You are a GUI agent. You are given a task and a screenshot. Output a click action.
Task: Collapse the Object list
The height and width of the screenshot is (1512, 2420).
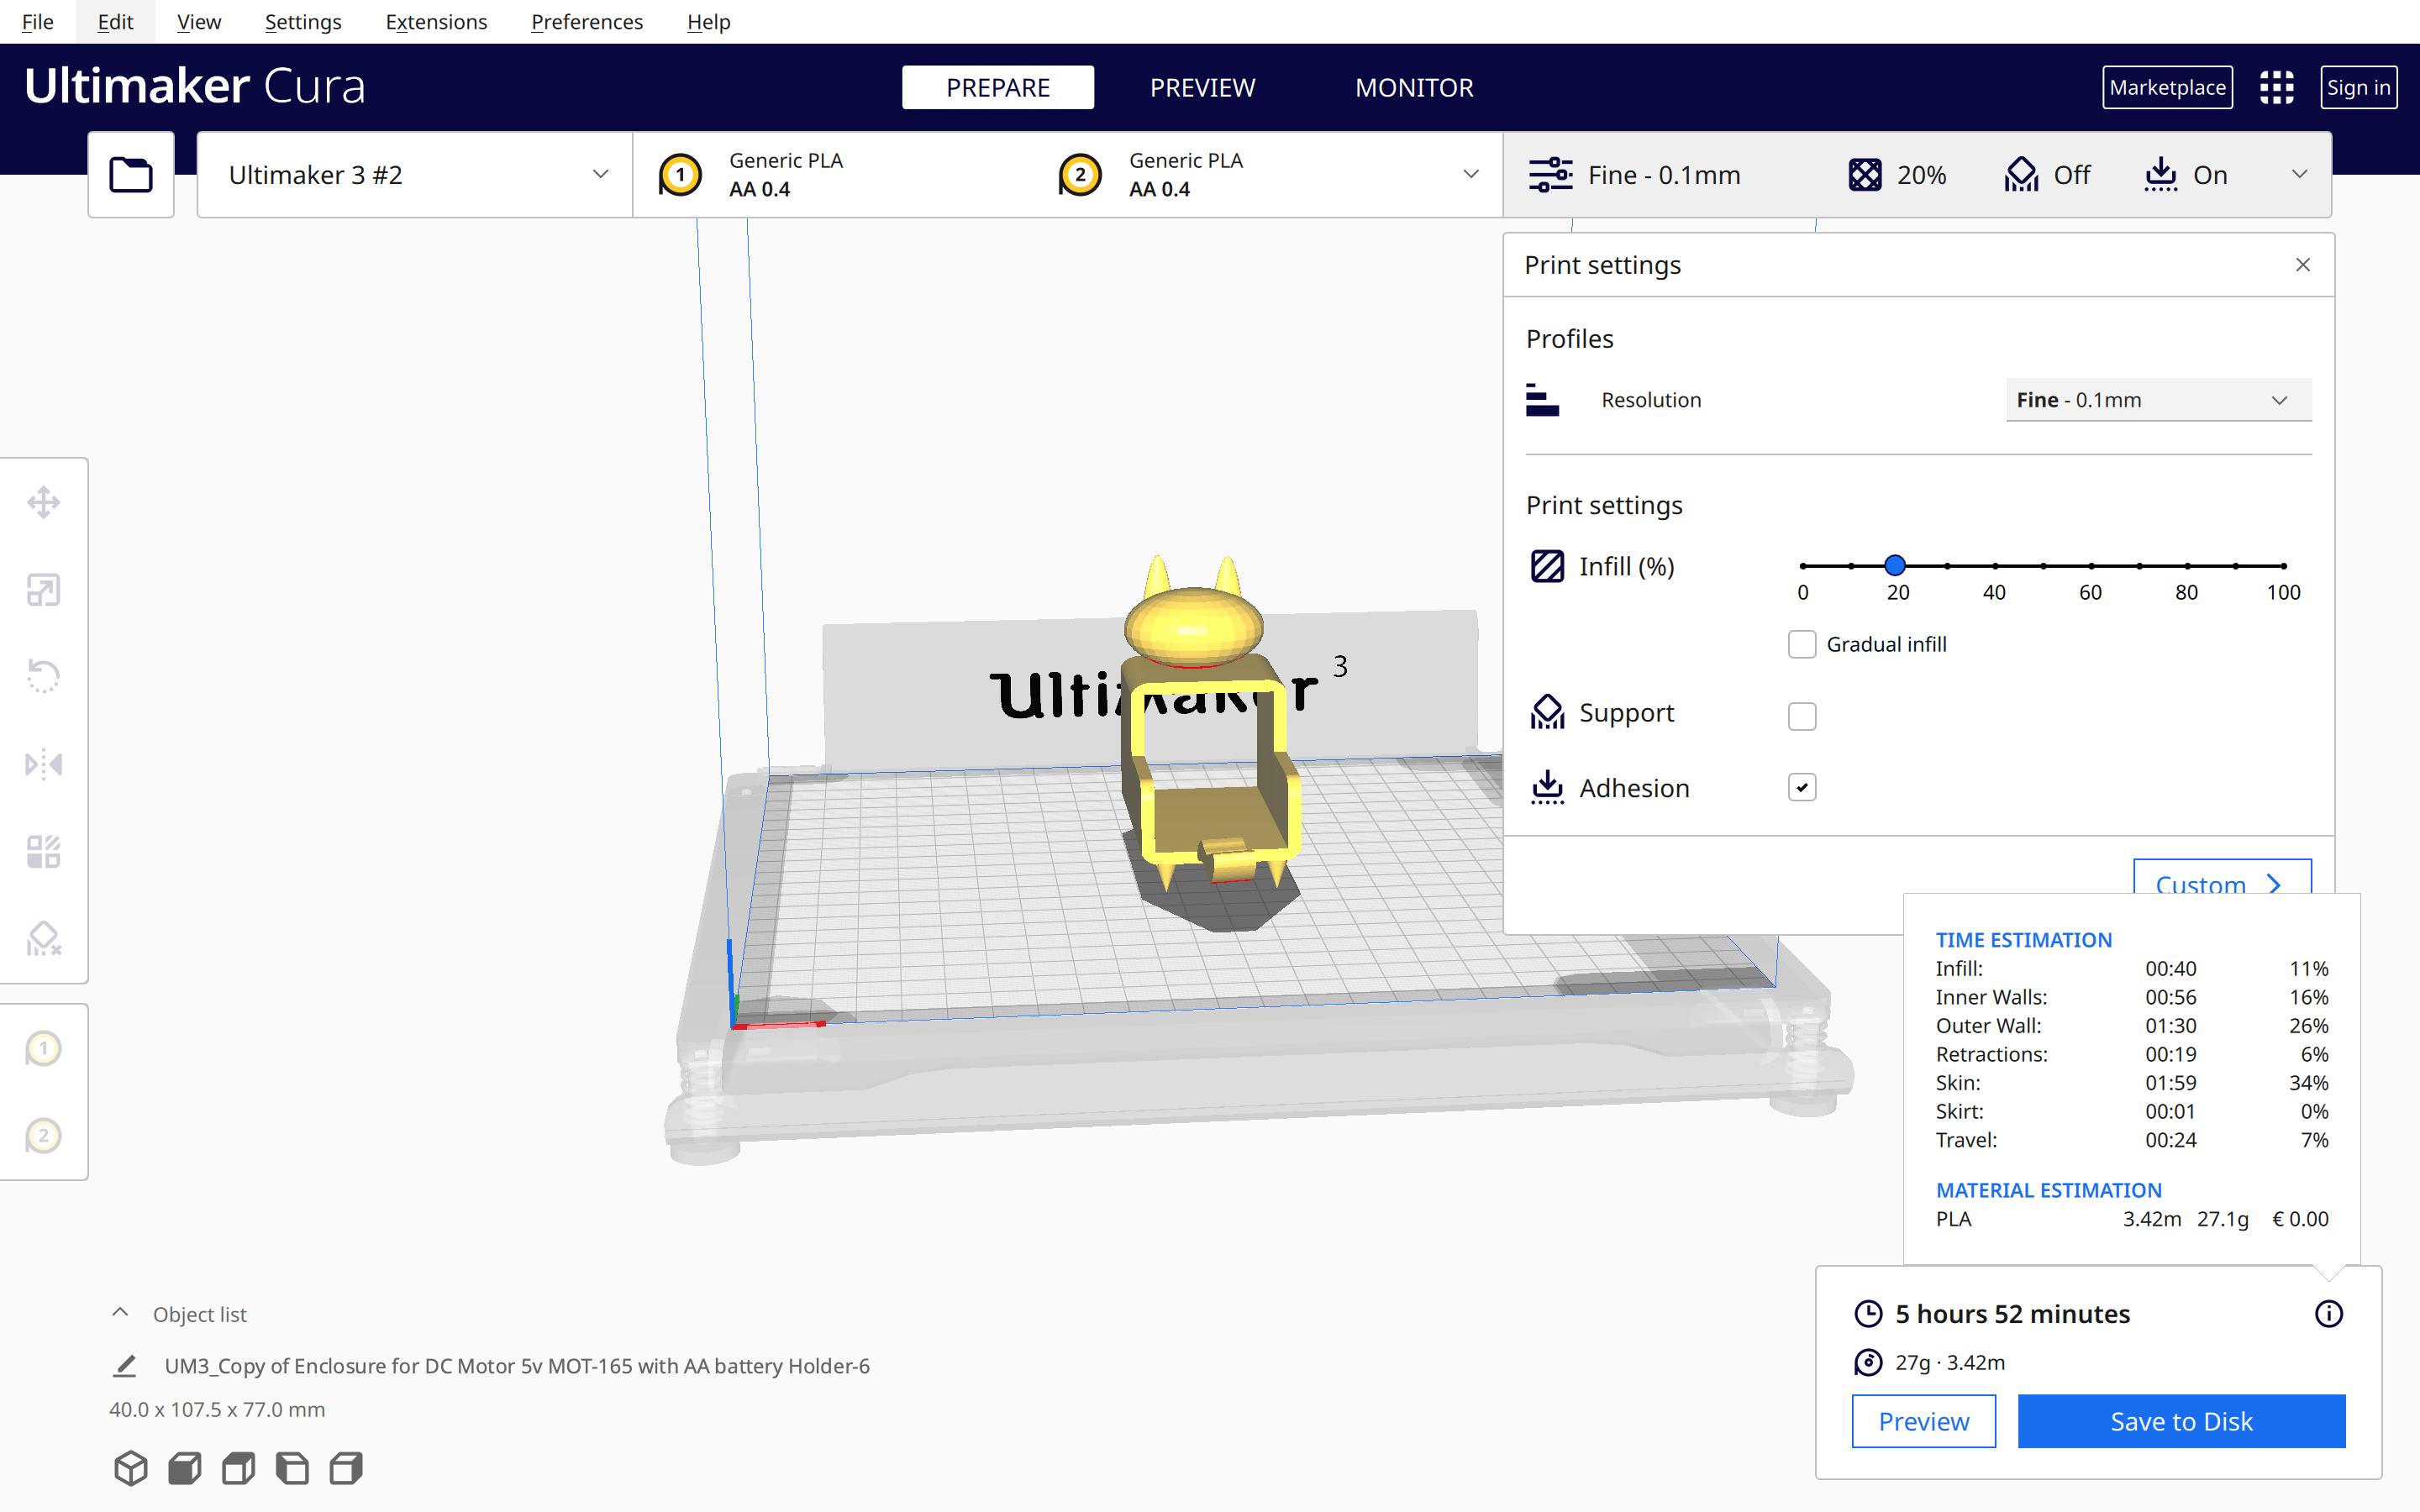pos(120,1314)
